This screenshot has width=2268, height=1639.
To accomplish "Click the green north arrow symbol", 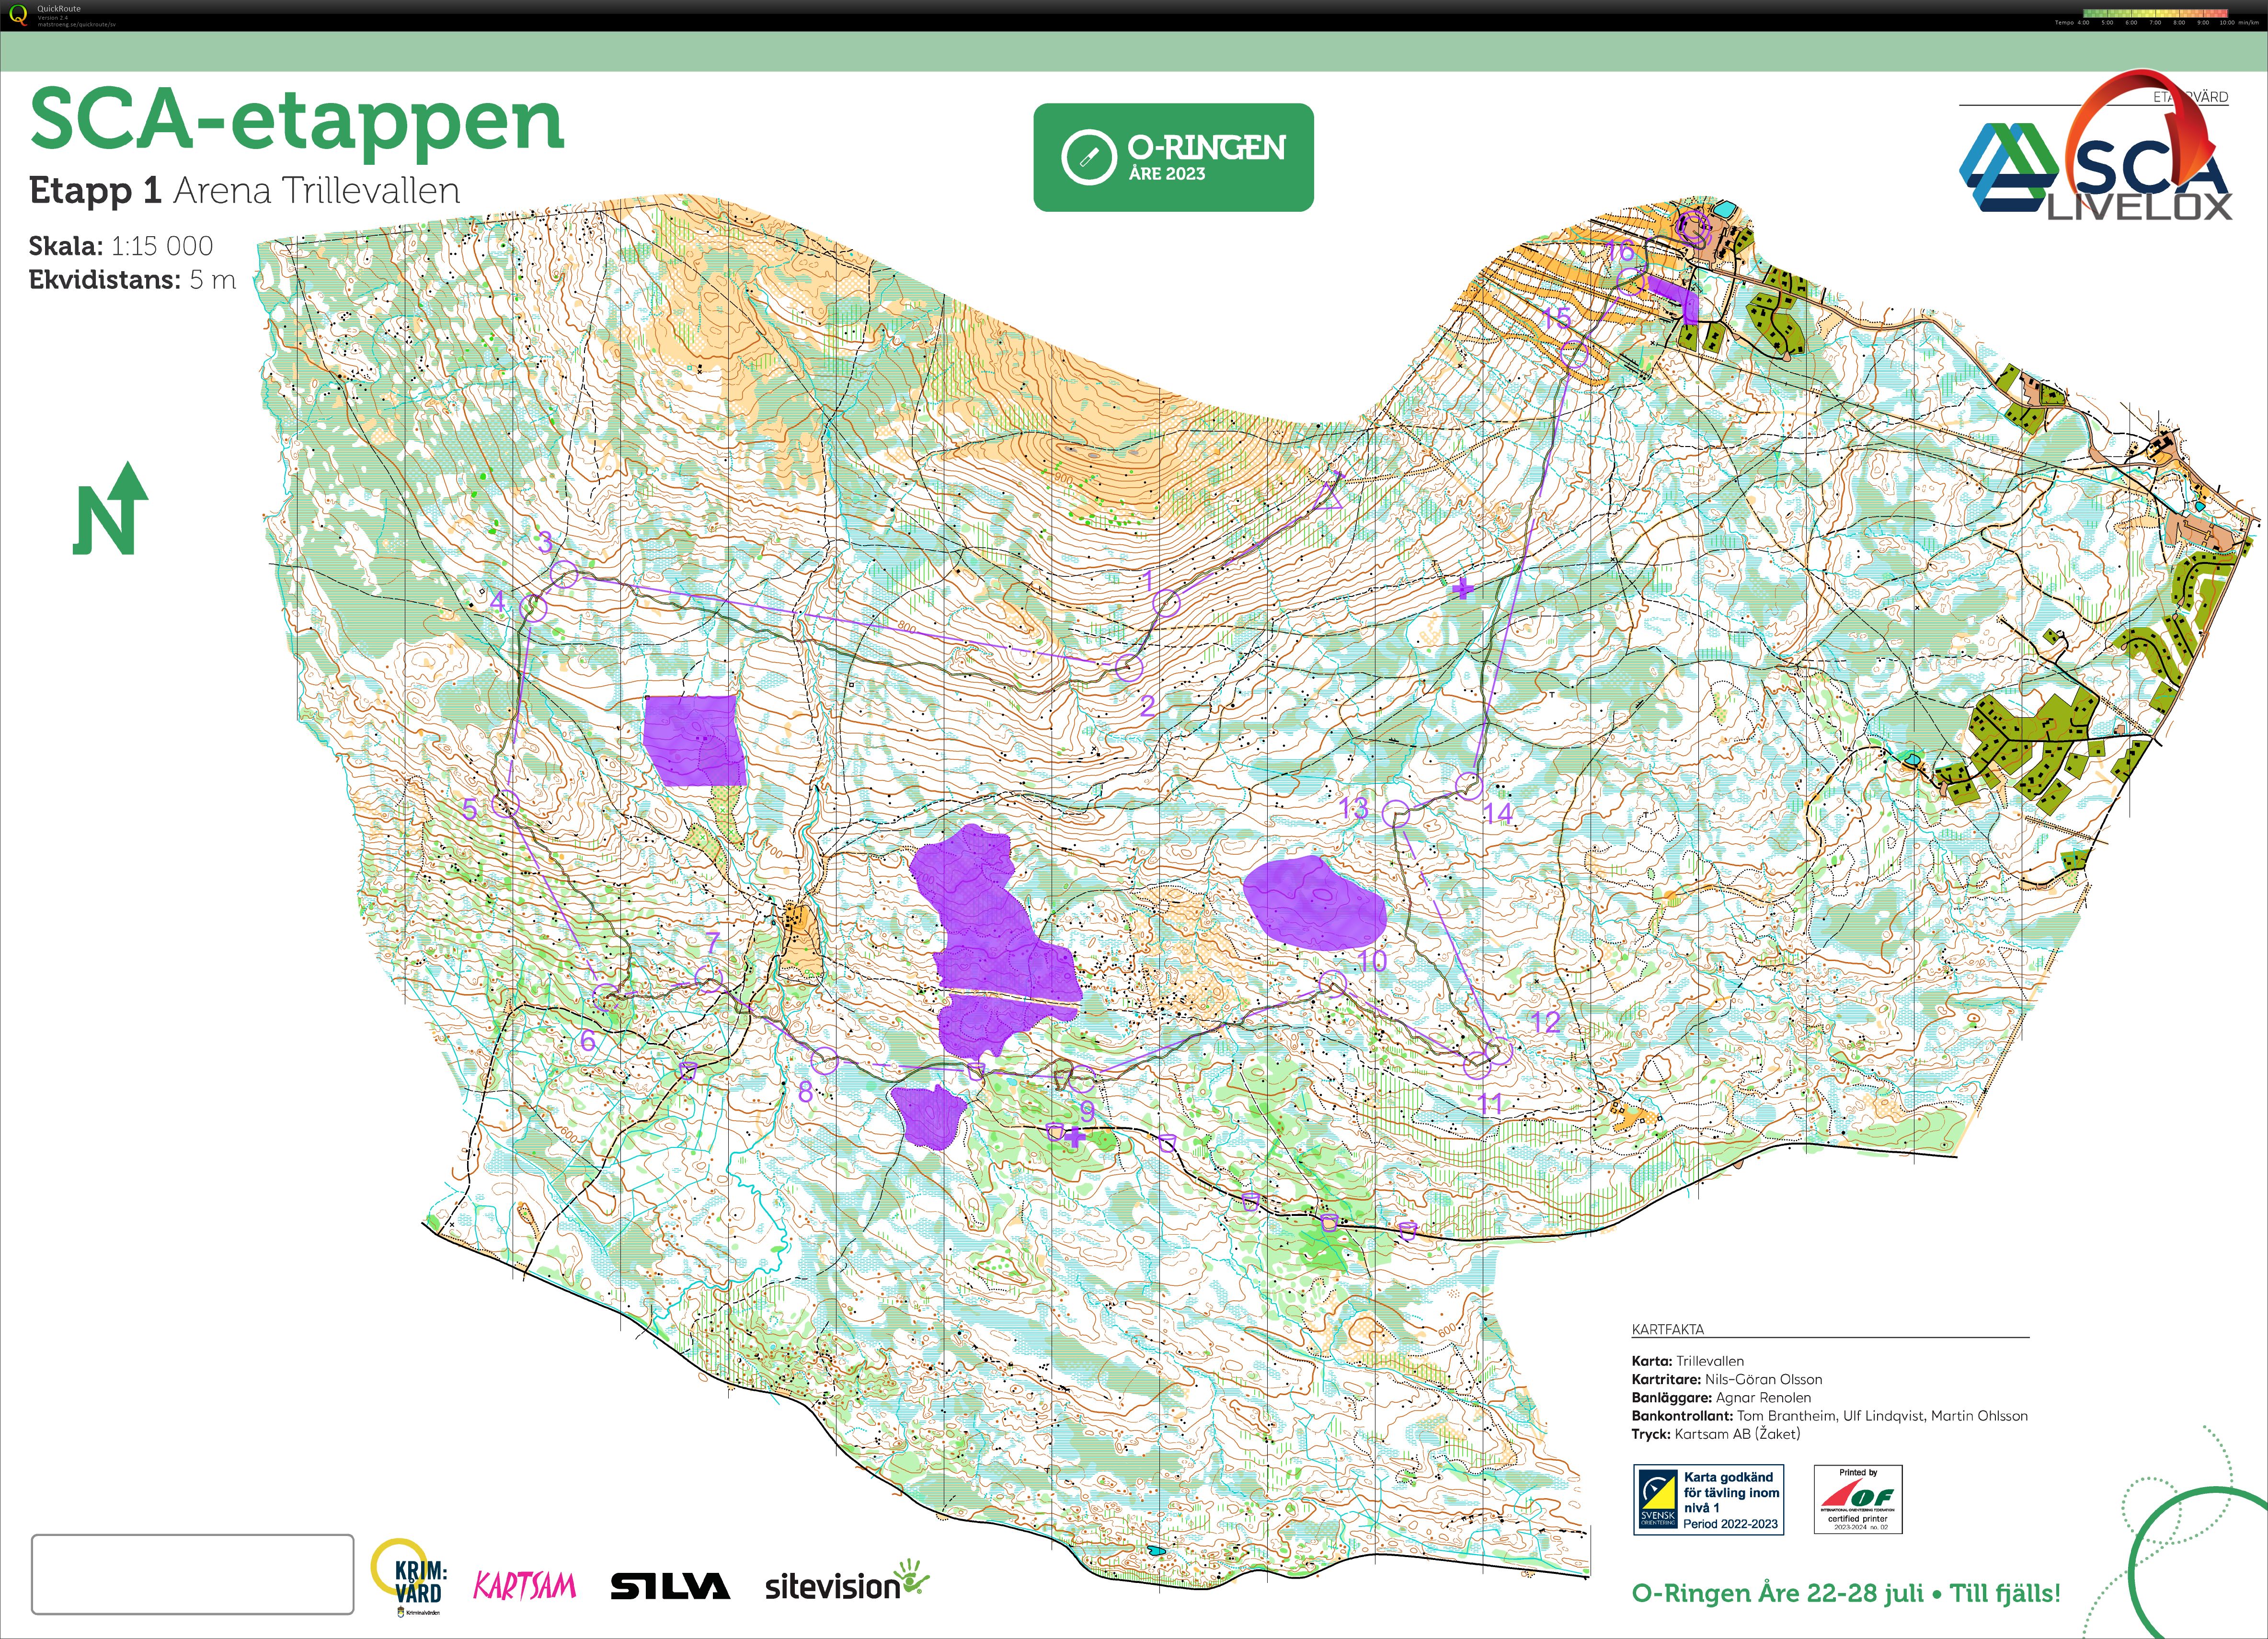I will 110,508.
